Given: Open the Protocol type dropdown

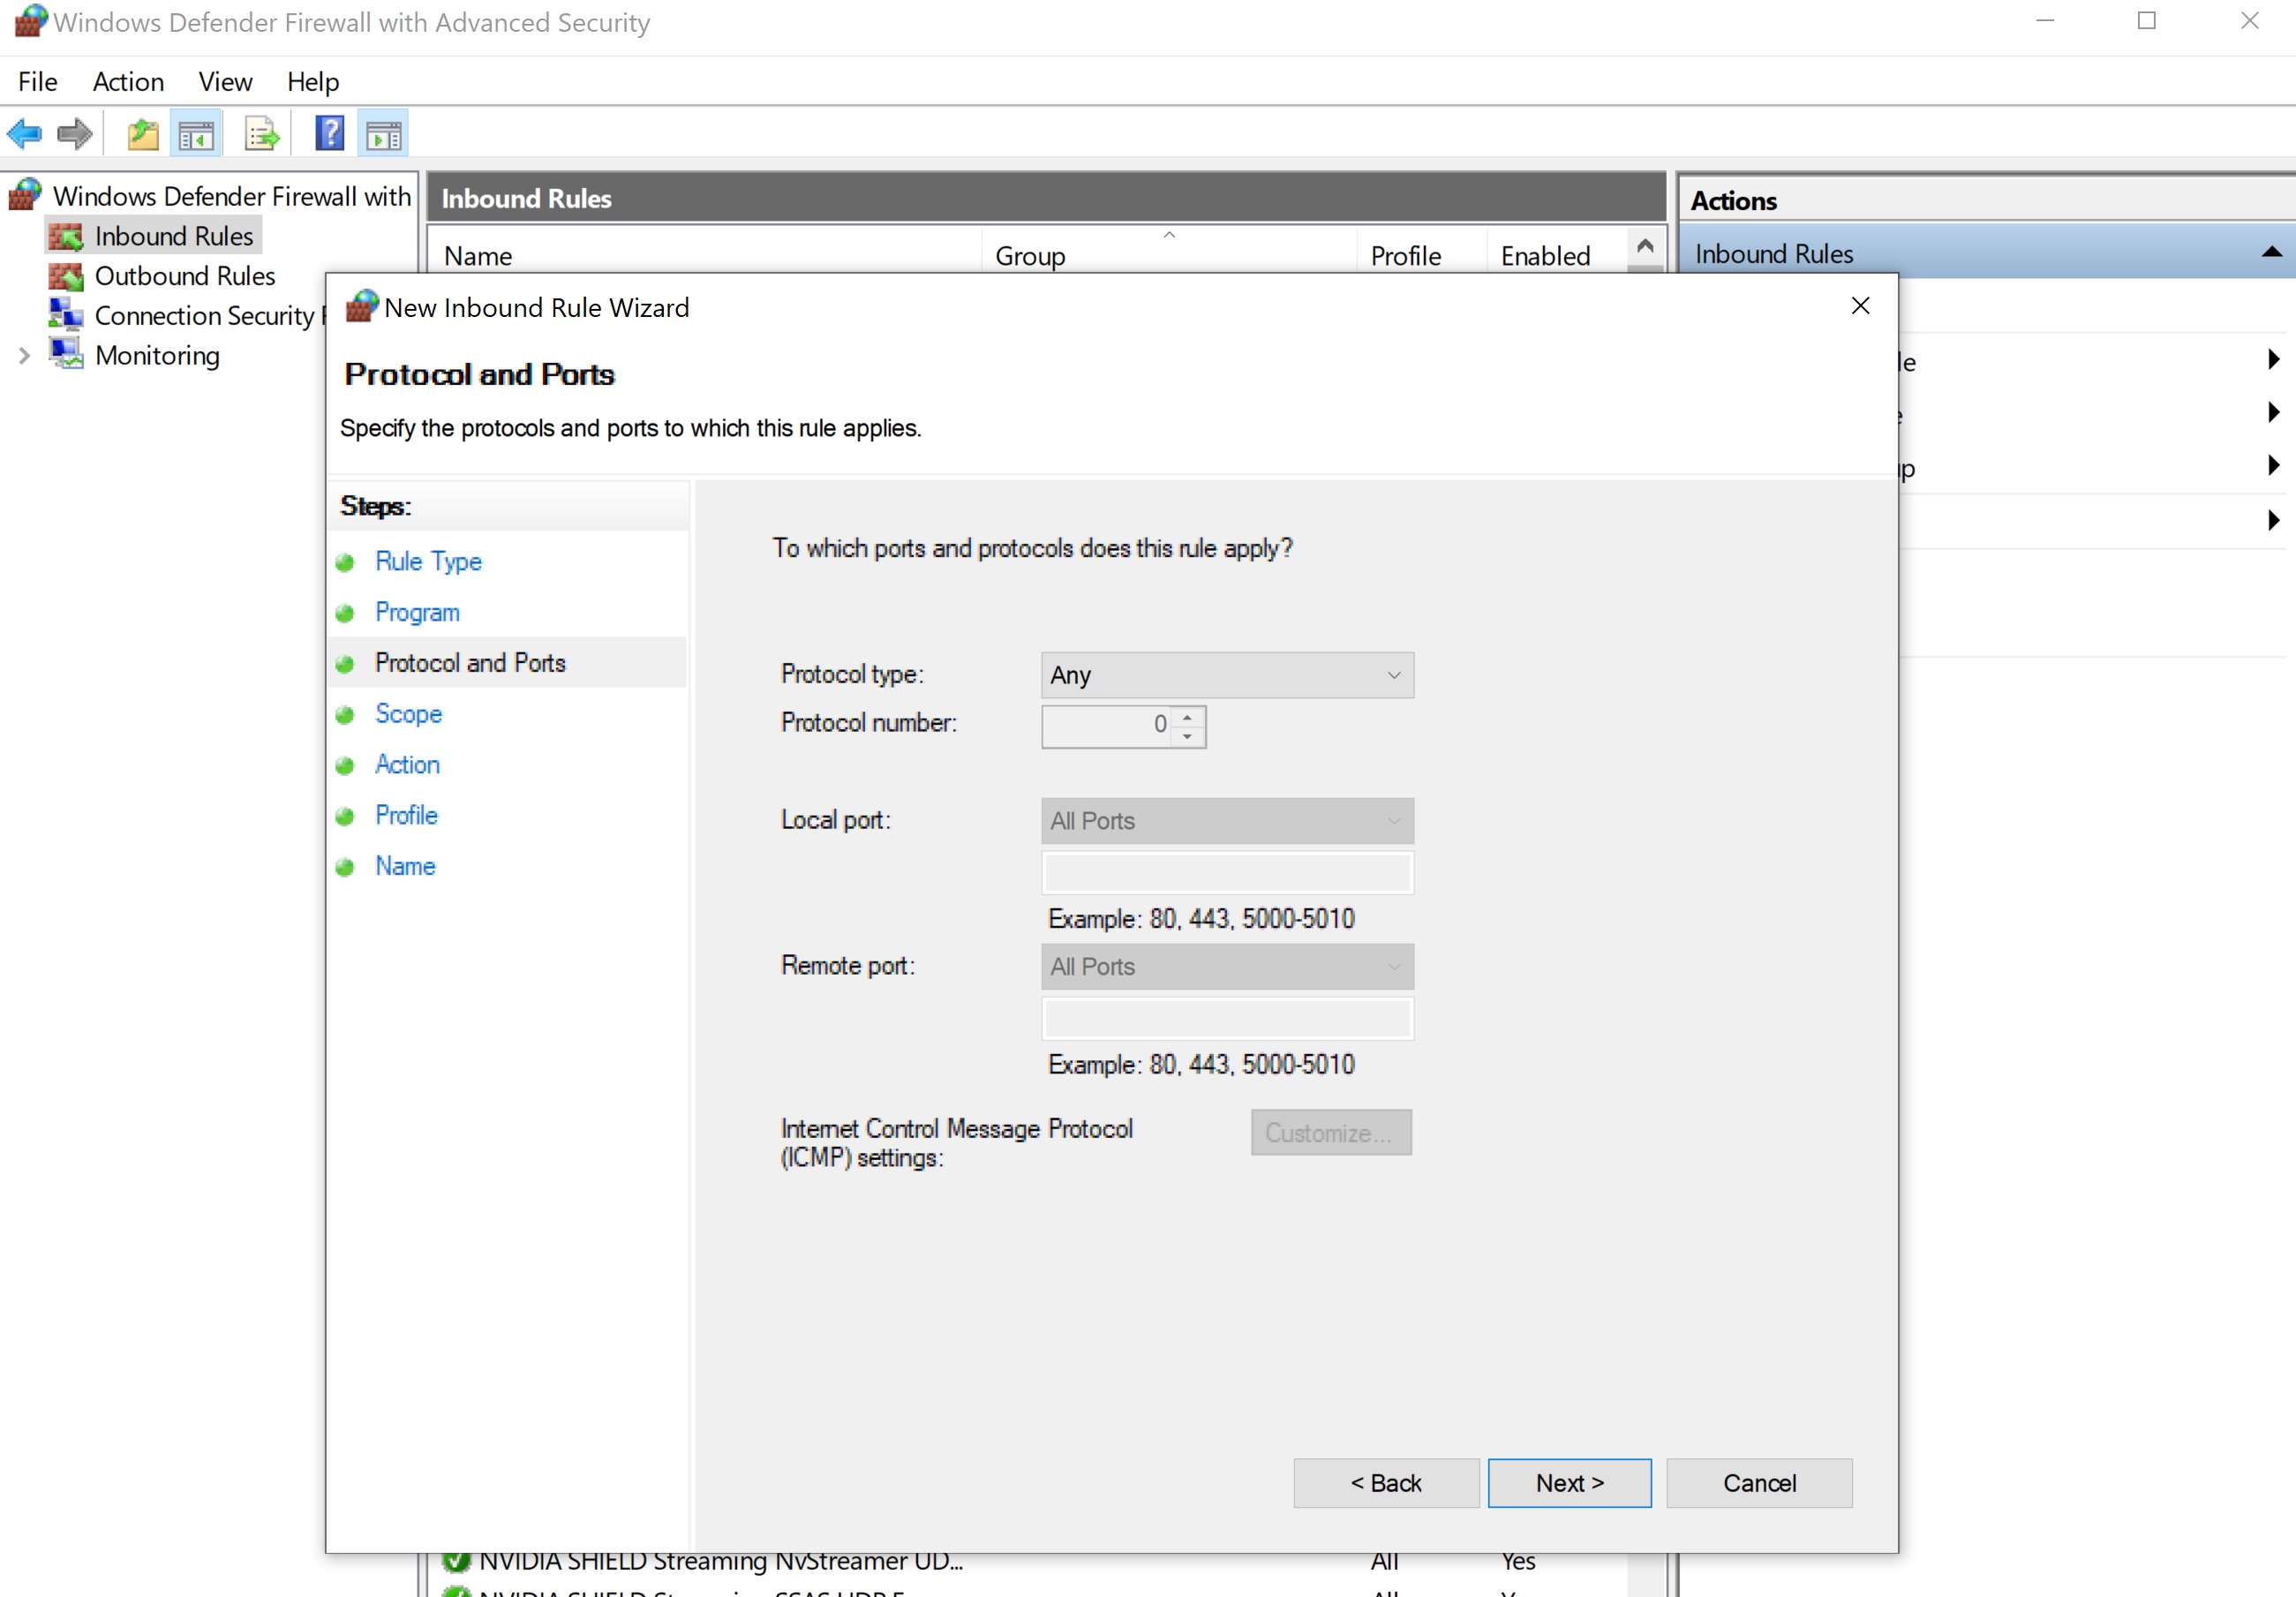Looking at the screenshot, I should pos(1227,676).
